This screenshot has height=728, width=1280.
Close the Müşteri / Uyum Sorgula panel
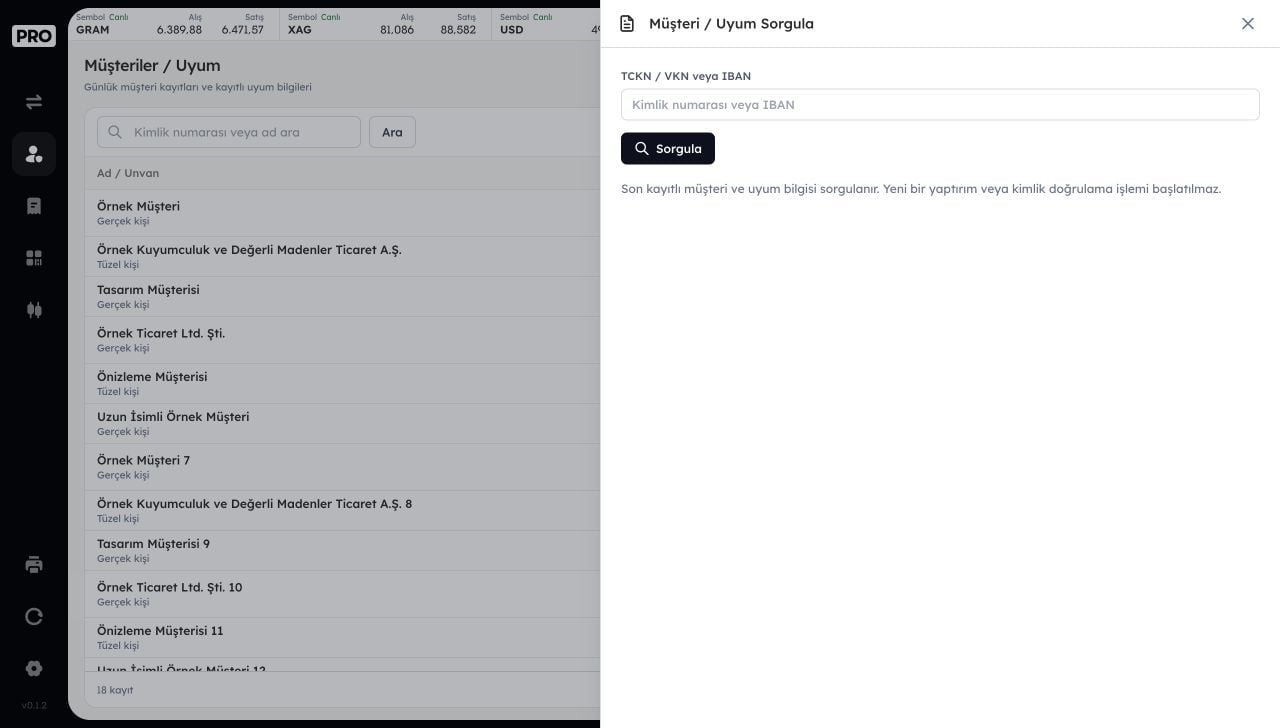point(1247,24)
